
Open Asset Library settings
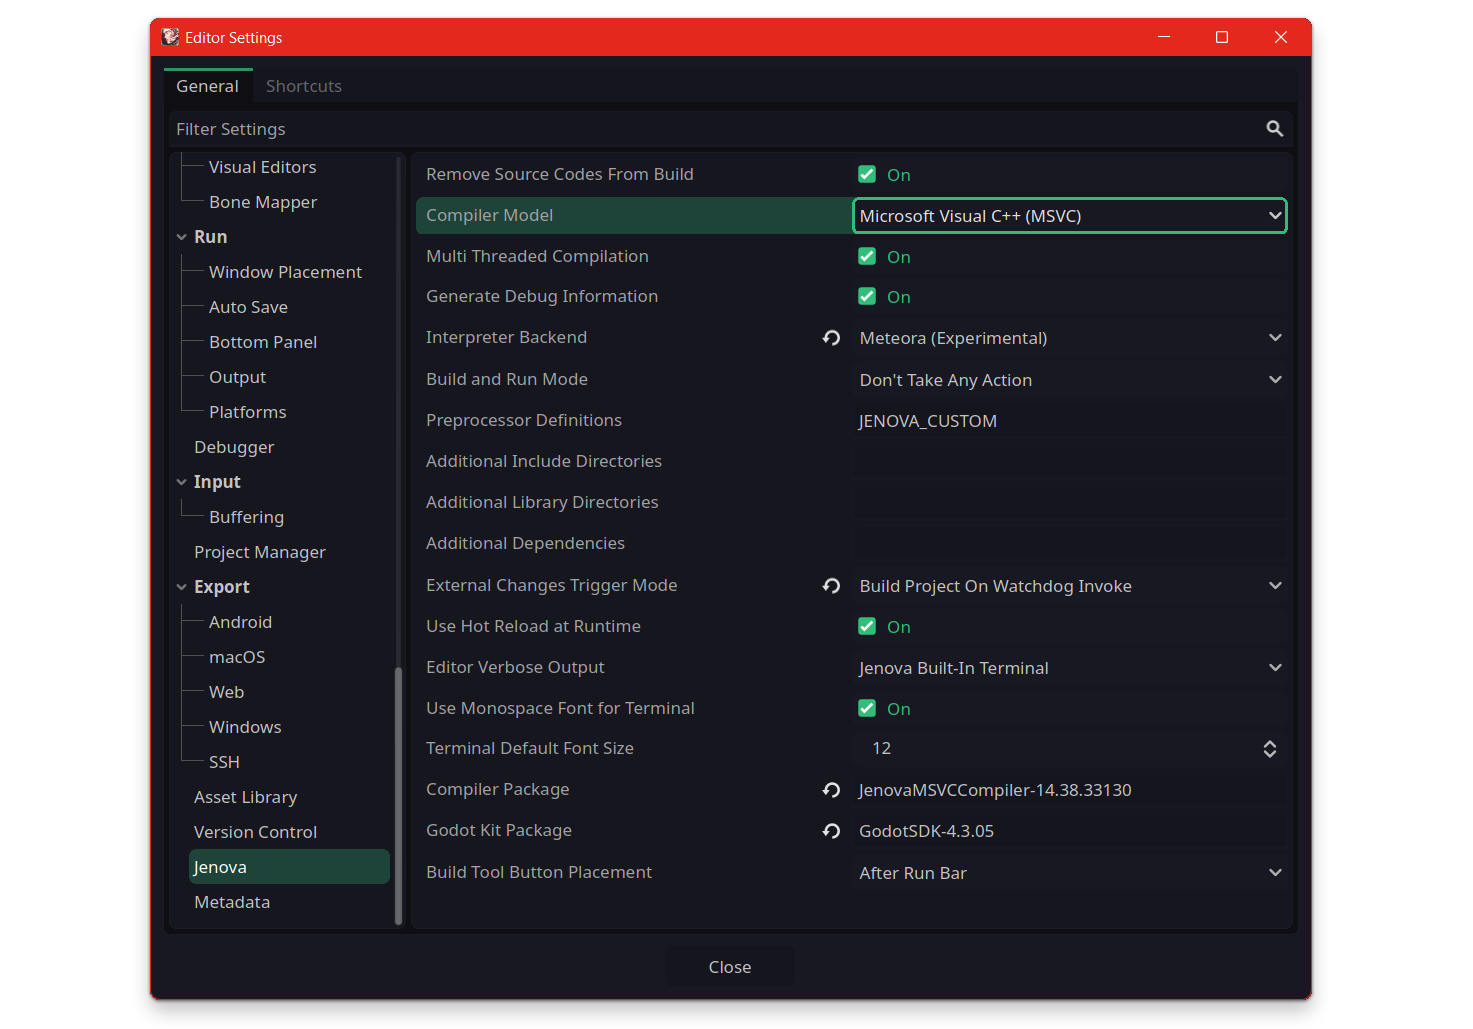[x=245, y=797]
